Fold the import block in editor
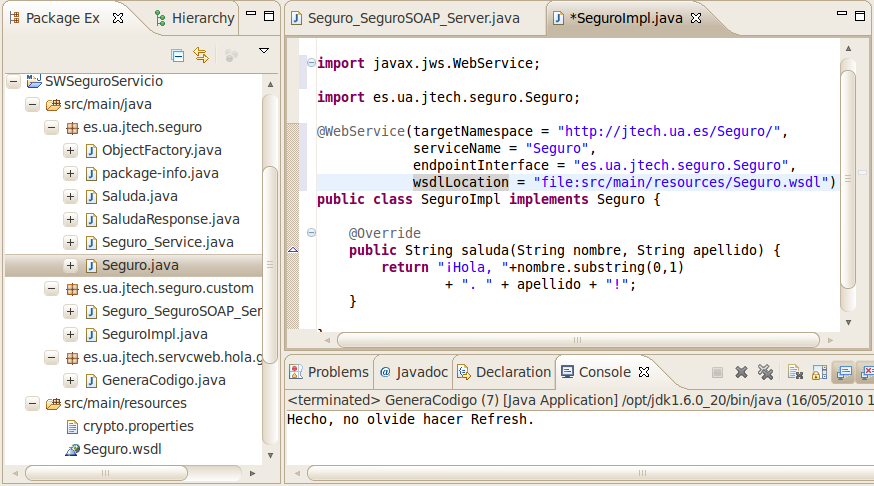The width and height of the screenshot is (874, 486). [x=312, y=62]
